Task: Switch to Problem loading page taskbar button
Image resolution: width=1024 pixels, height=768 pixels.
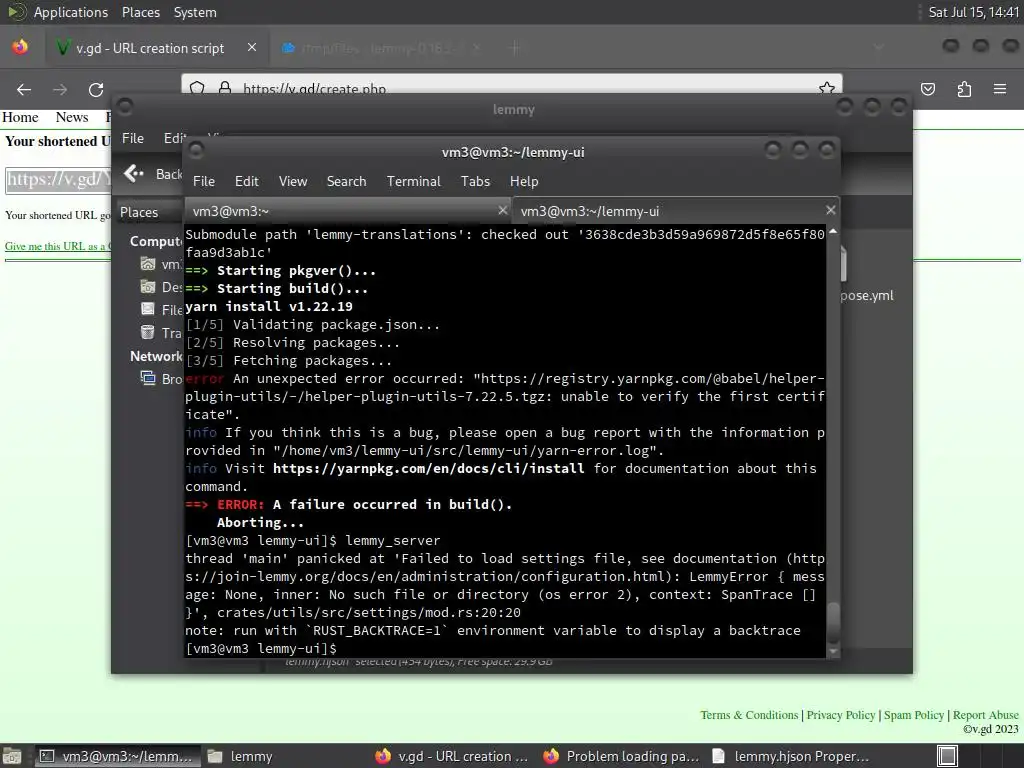Action: coord(621,756)
